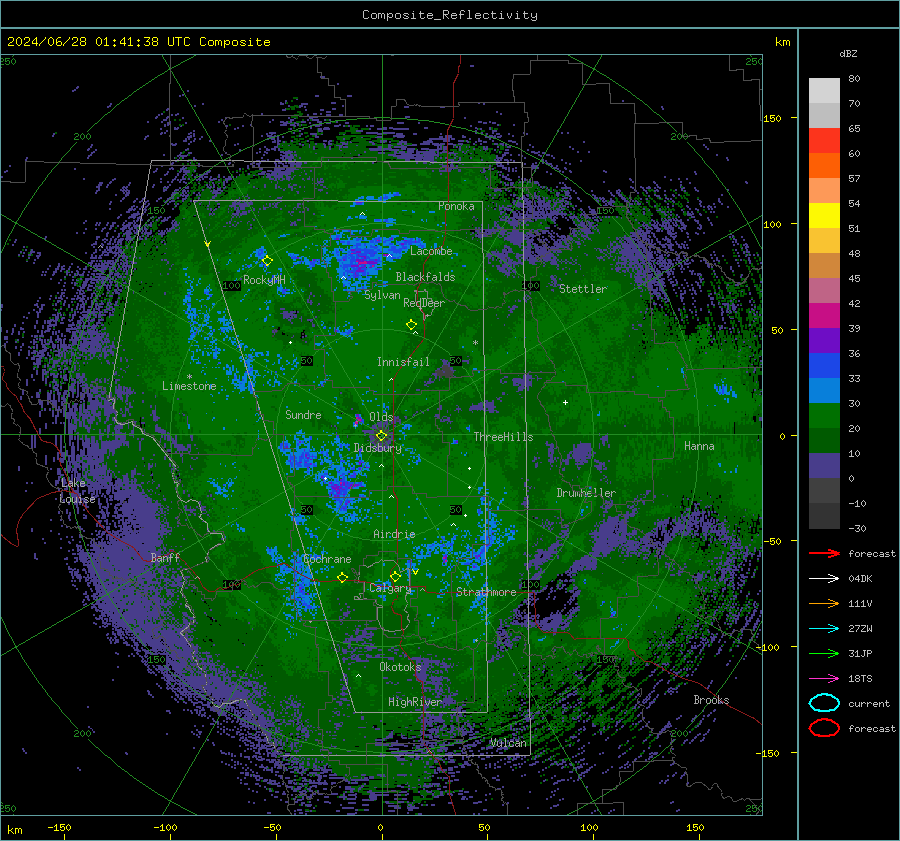Click the red forecast ellipse symbol
Image resolution: width=900 pixels, height=841 pixels.
point(824,728)
